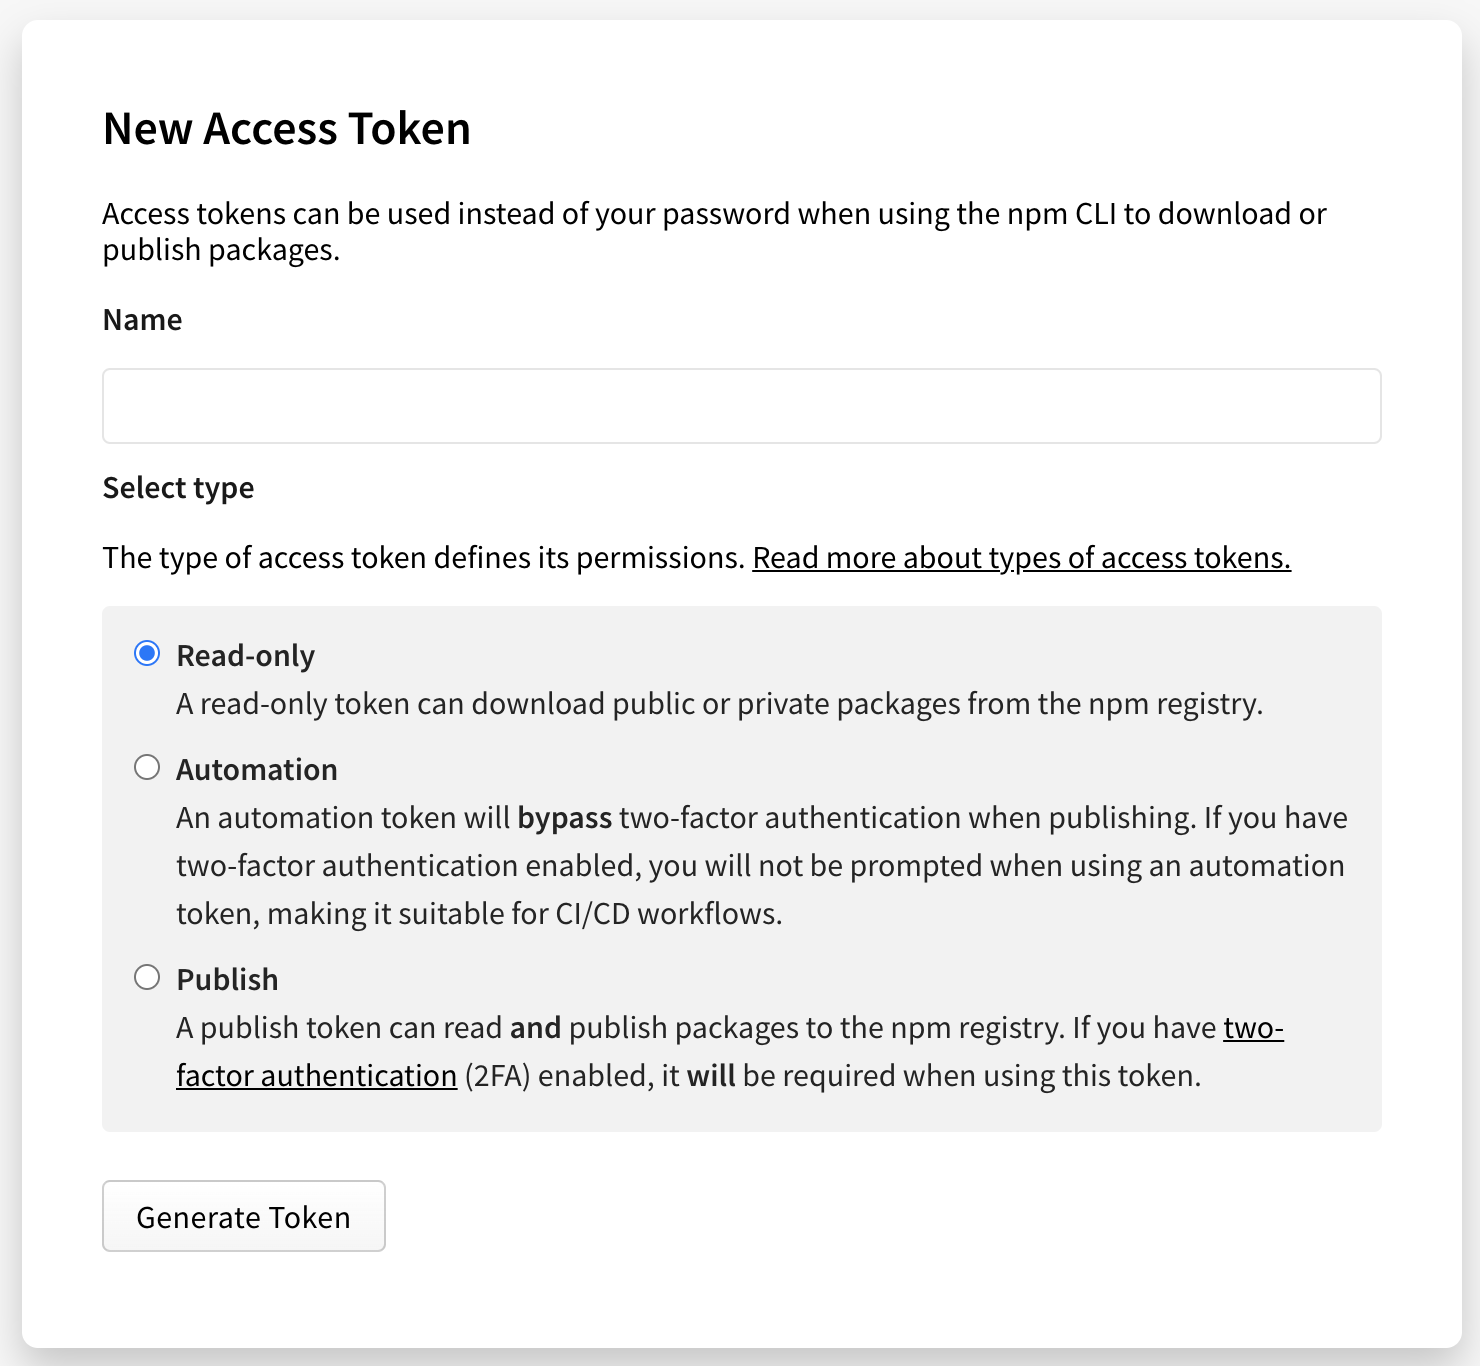
Task: Click the Name field label
Action: tap(141, 319)
